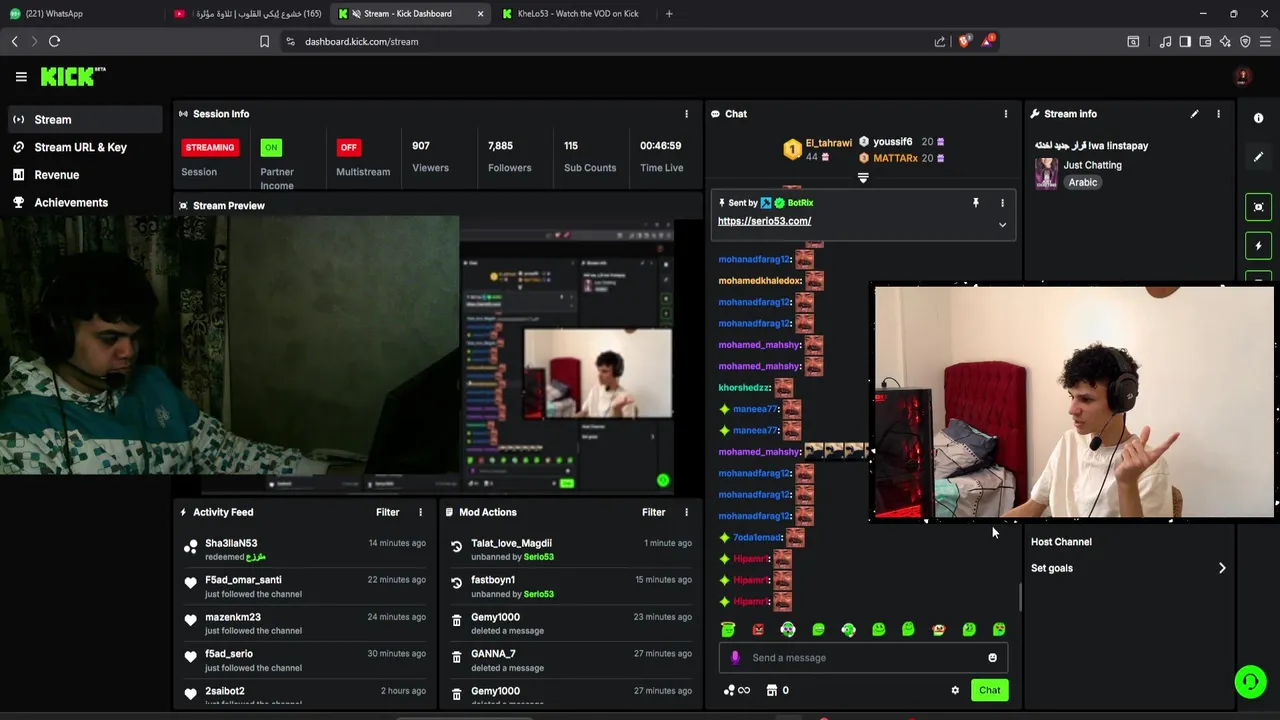1280x720 pixels.
Task: Open the Stream info three-dot menu
Action: [1218, 114]
